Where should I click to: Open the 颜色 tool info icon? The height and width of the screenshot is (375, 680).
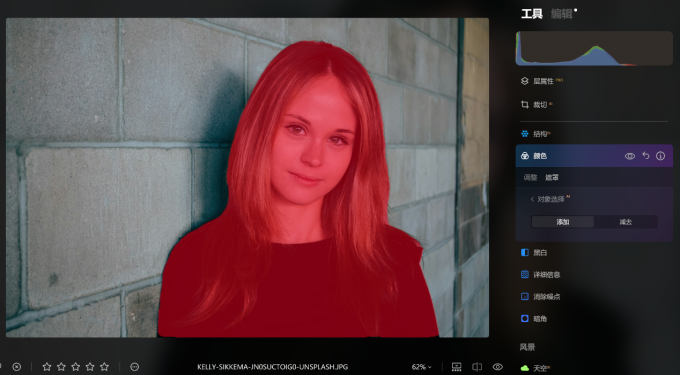pyautogui.click(x=660, y=156)
